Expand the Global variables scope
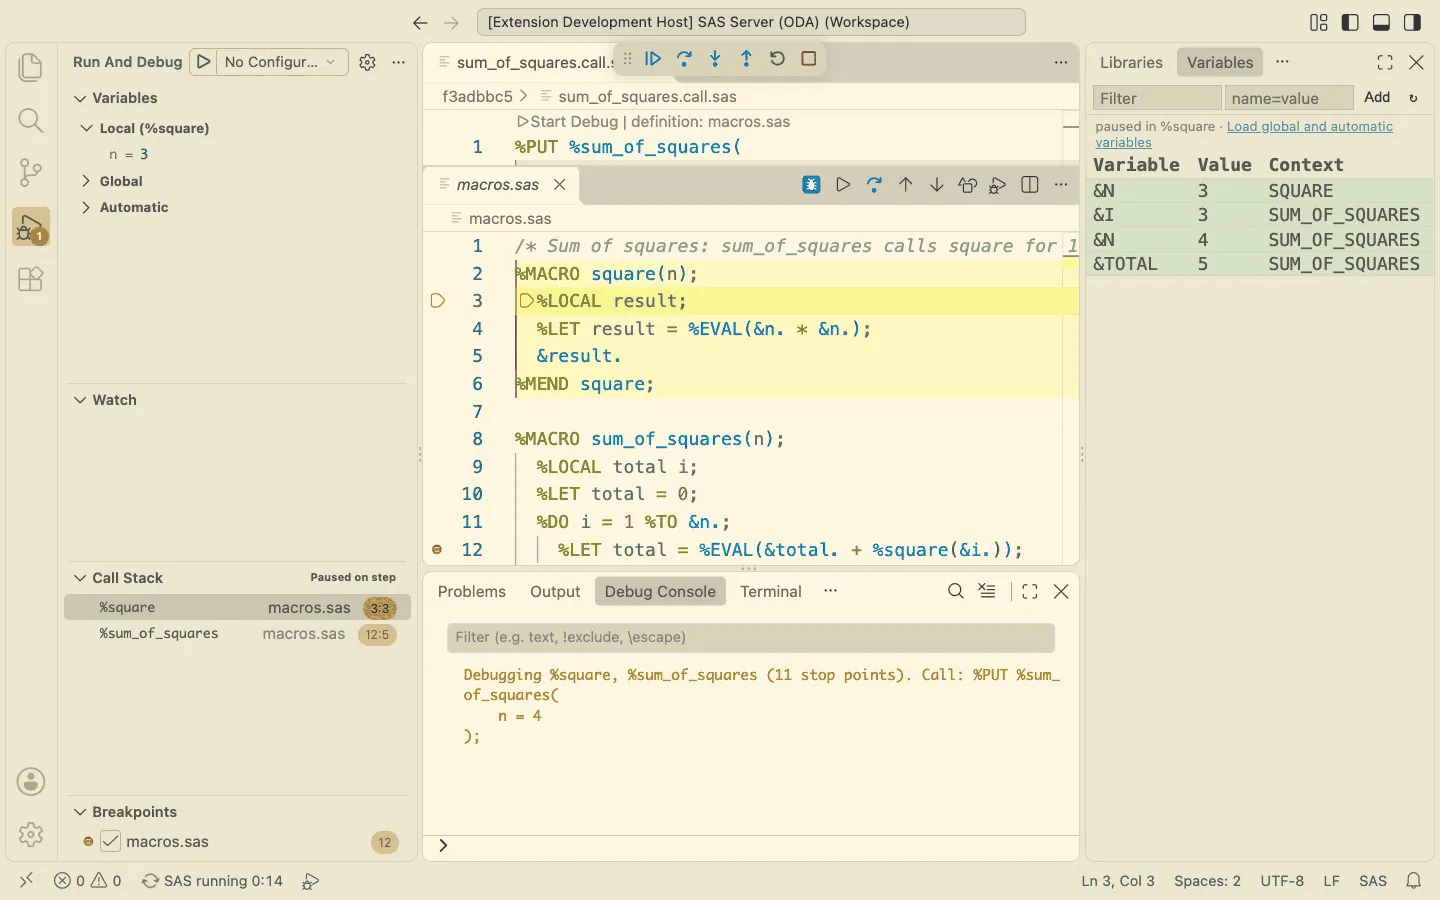Screen dimensions: 1440x900 87,181
